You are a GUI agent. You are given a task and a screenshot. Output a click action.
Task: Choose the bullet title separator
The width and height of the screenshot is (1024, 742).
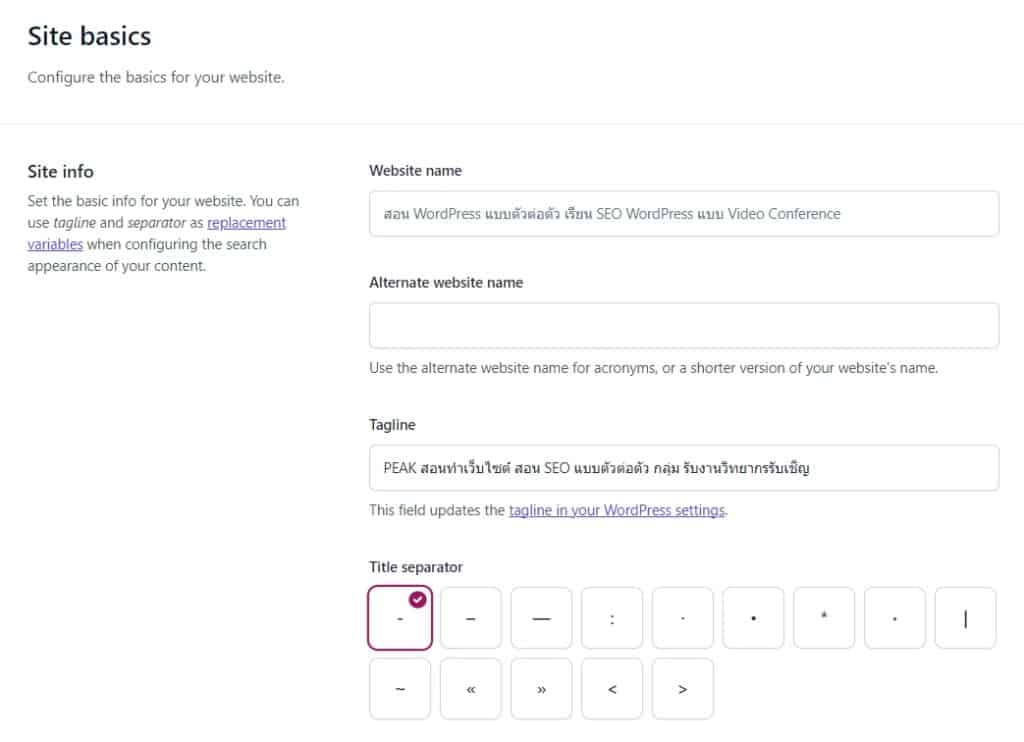pos(753,618)
